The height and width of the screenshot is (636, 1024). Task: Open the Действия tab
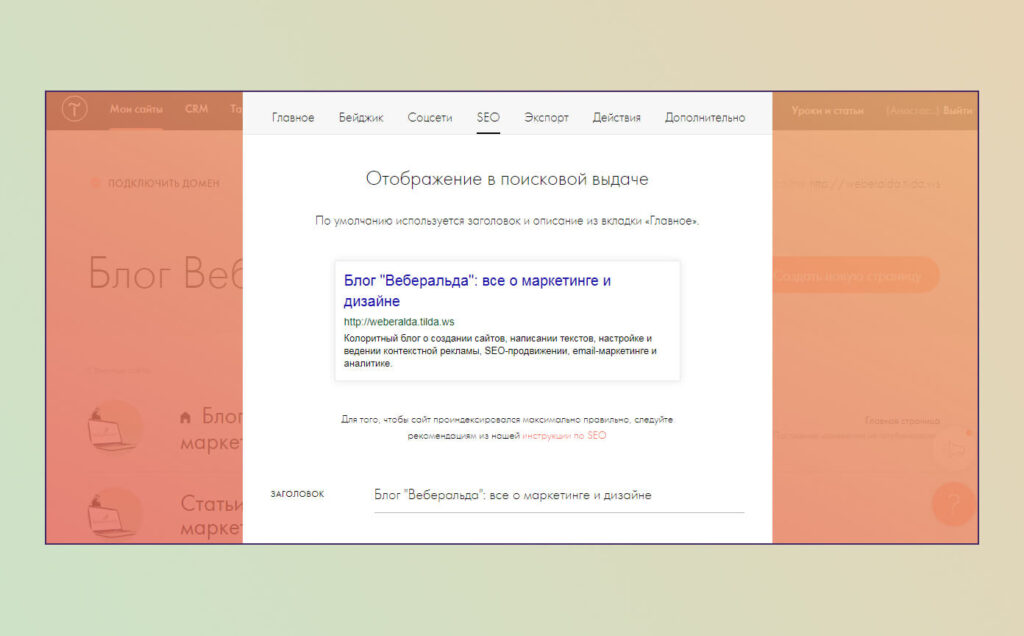coord(616,118)
